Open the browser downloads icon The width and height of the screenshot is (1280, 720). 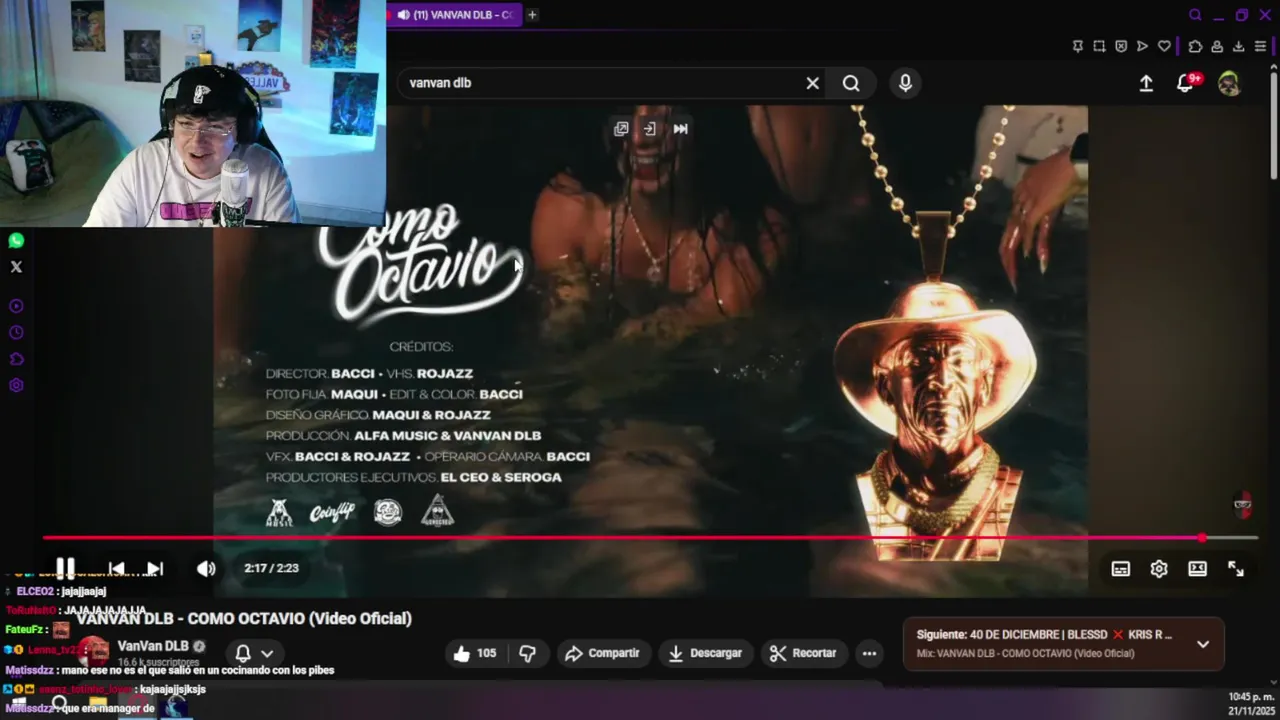[1238, 46]
